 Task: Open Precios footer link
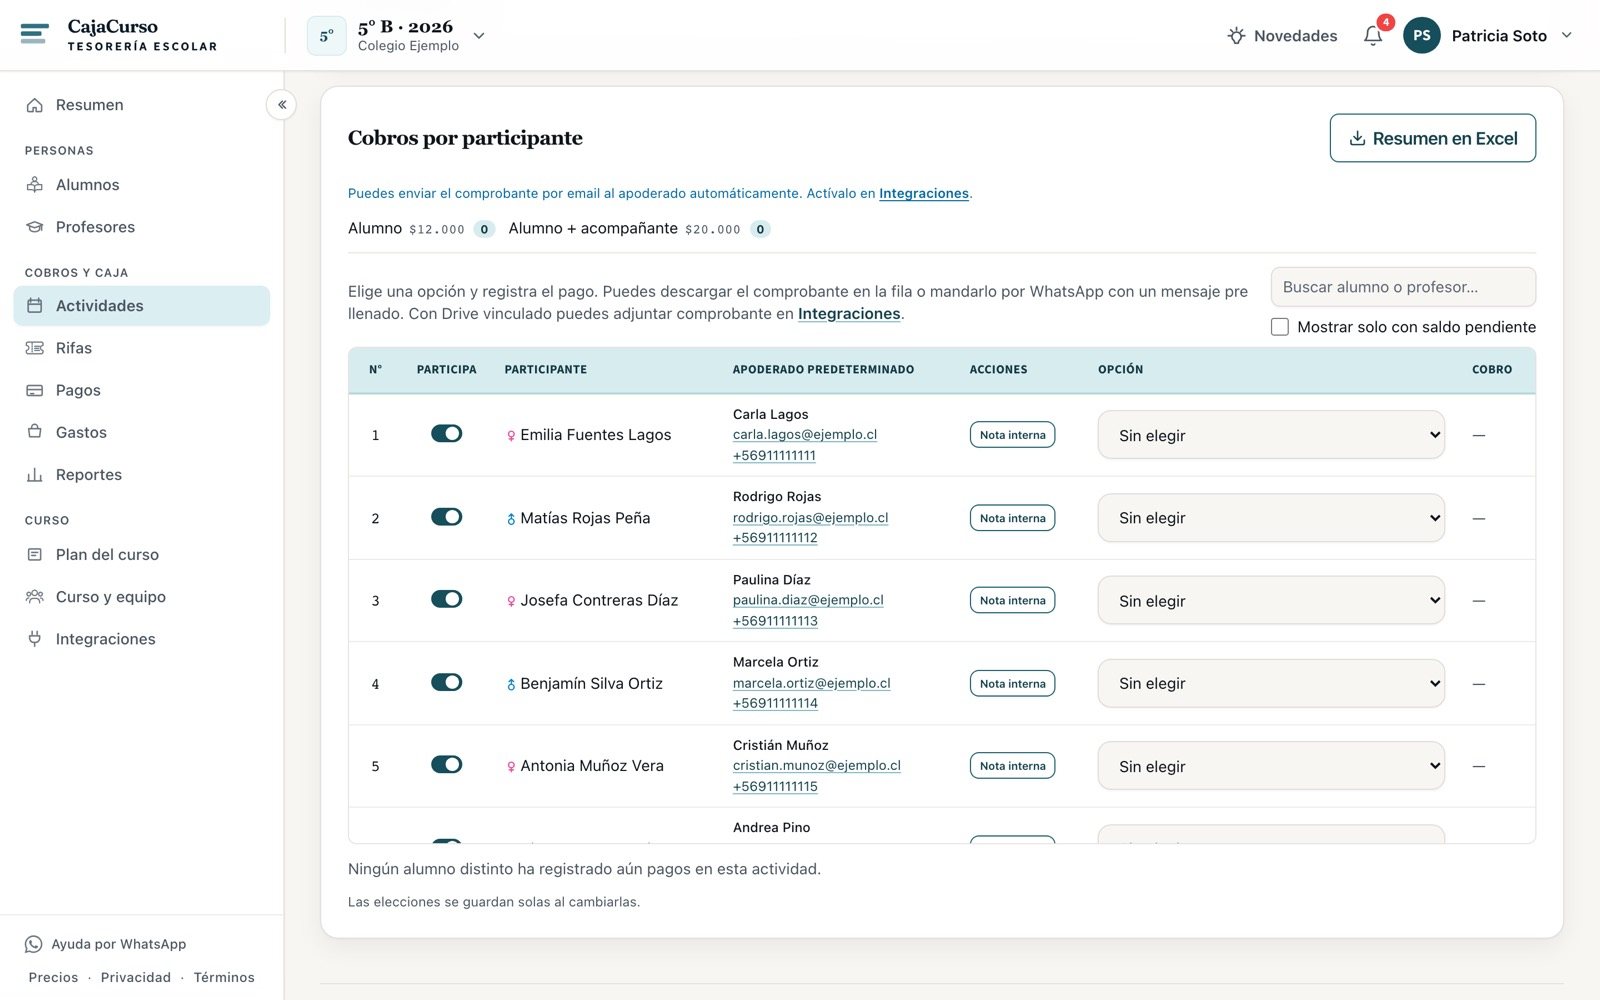point(53,977)
